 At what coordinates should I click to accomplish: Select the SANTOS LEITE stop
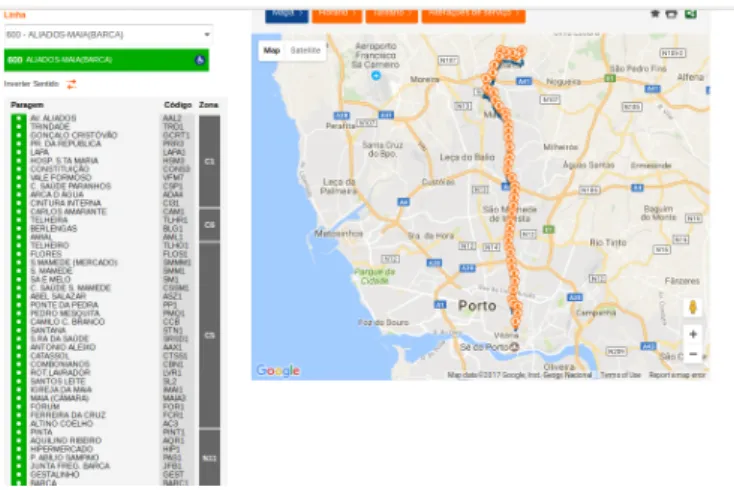click(x=58, y=381)
